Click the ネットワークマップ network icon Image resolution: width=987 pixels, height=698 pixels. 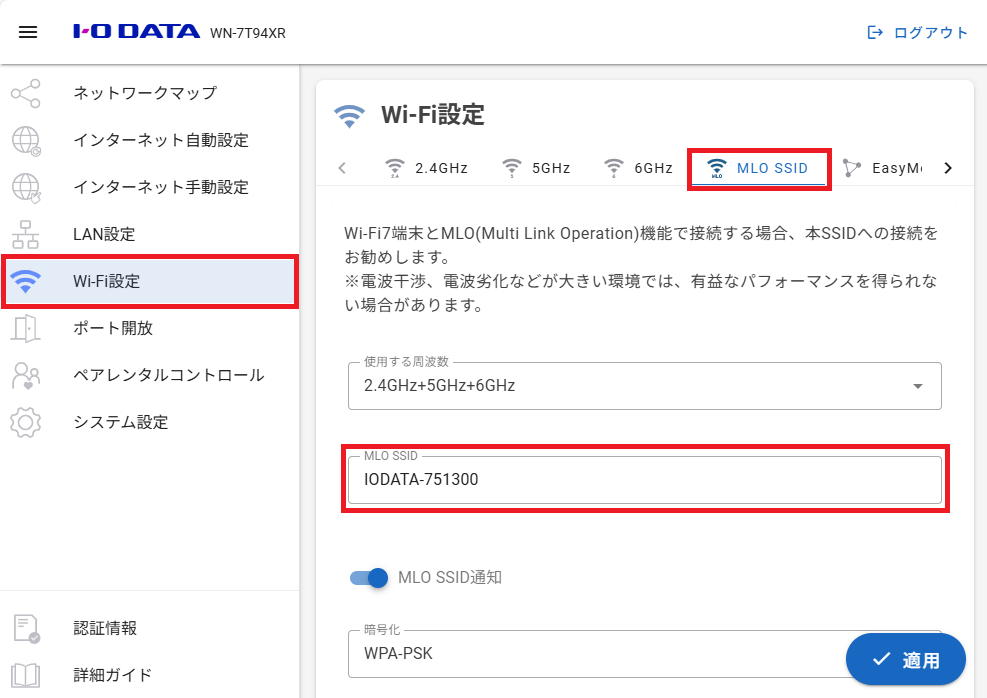[25, 93]
